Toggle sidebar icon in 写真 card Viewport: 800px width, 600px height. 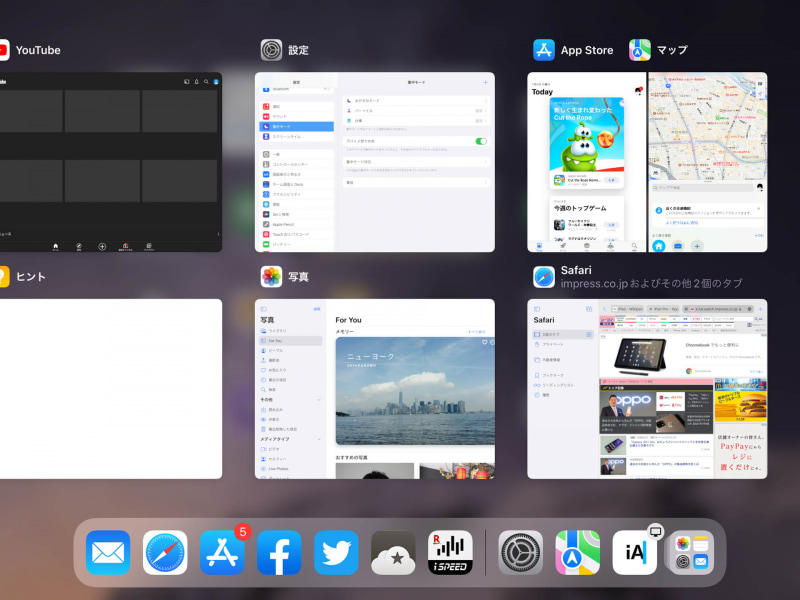264,309
